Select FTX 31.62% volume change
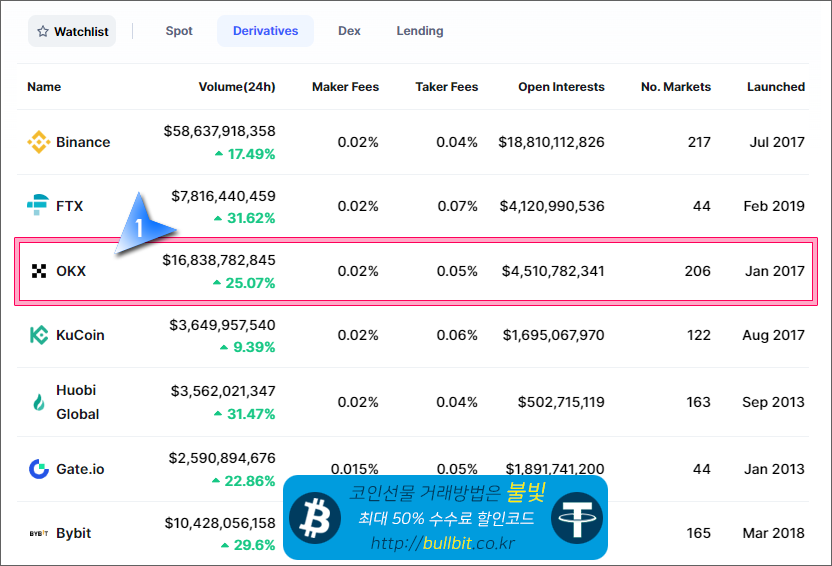The height and width of the screenshot is (566, 832). 245,218
